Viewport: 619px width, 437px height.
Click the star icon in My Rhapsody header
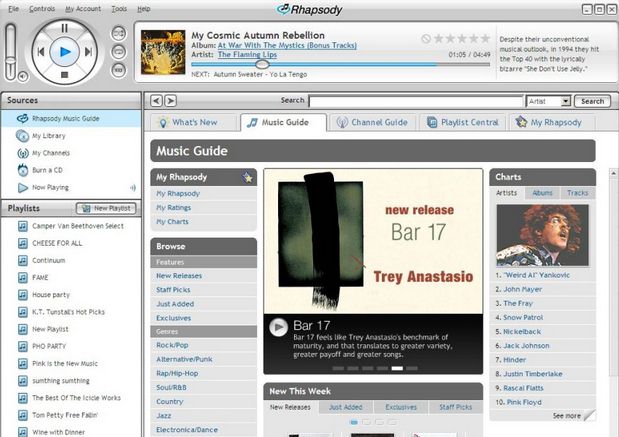coord(248,178)
